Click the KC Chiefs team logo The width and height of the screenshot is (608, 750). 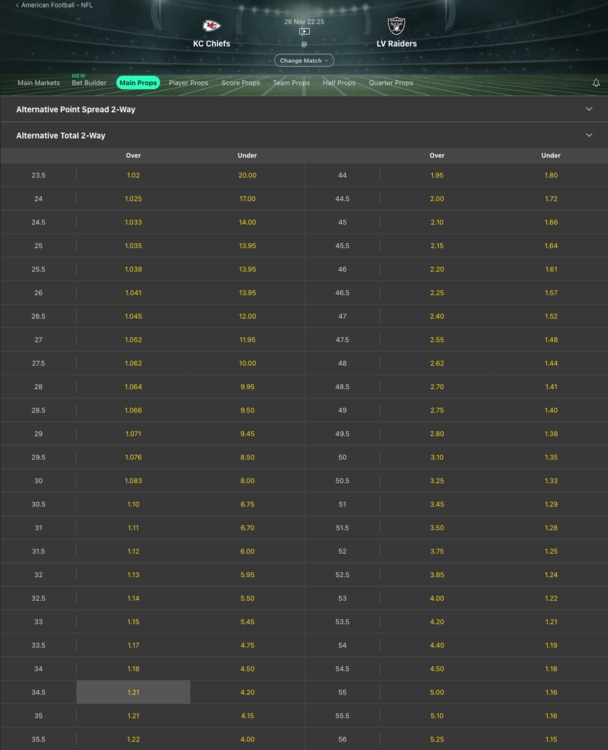pos(211,26)
